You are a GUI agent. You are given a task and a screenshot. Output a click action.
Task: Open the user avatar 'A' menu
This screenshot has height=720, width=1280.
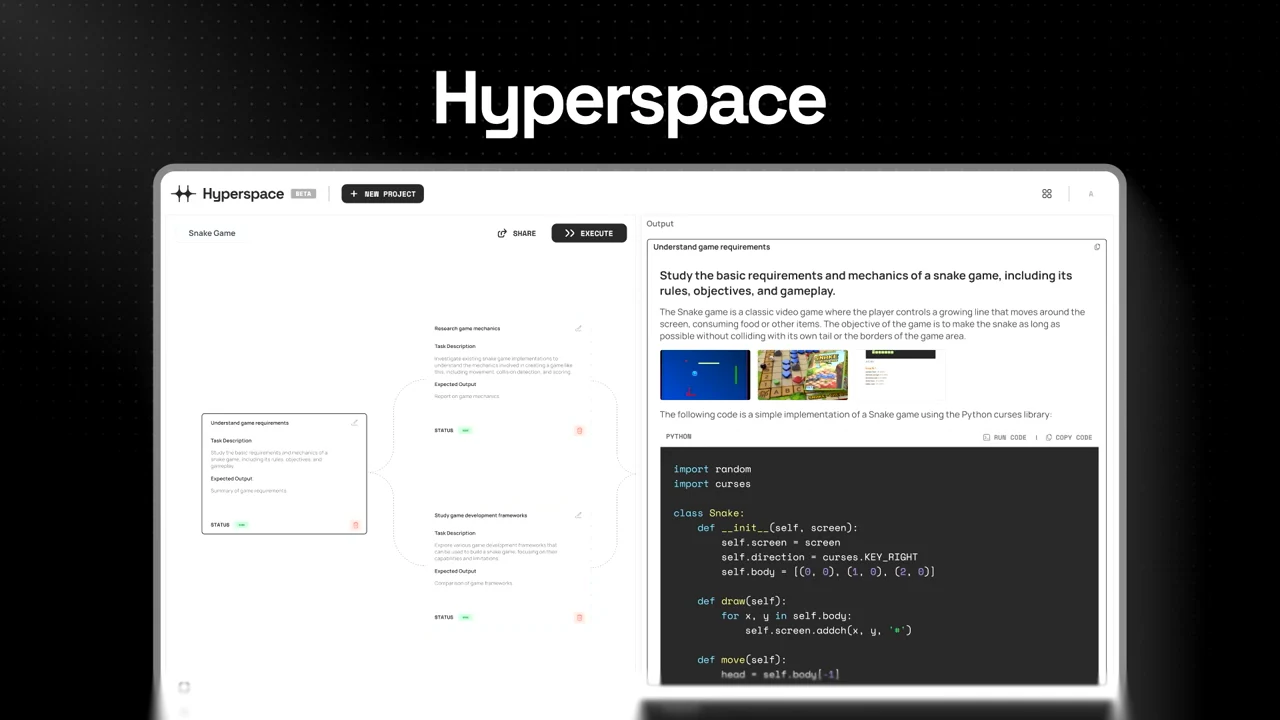coord(1091,194)
